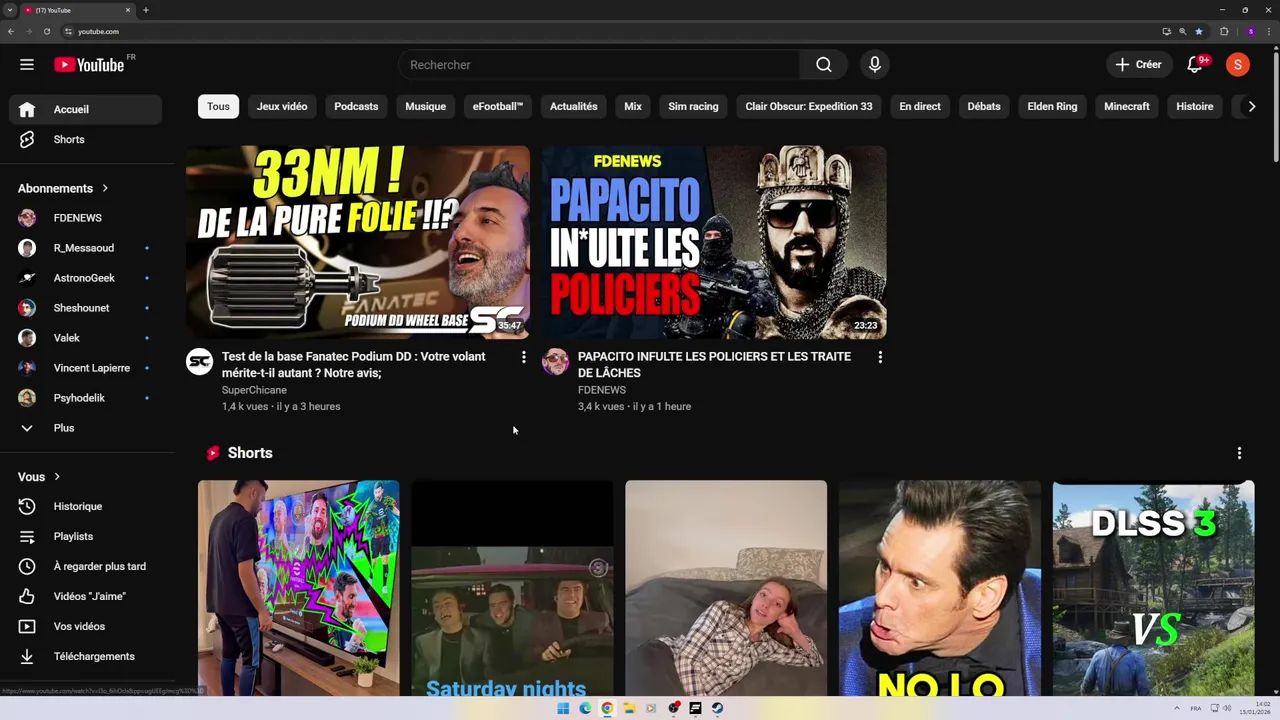Go to Accueil in sidebar
1280x720 pixels.
pos(85,109)
